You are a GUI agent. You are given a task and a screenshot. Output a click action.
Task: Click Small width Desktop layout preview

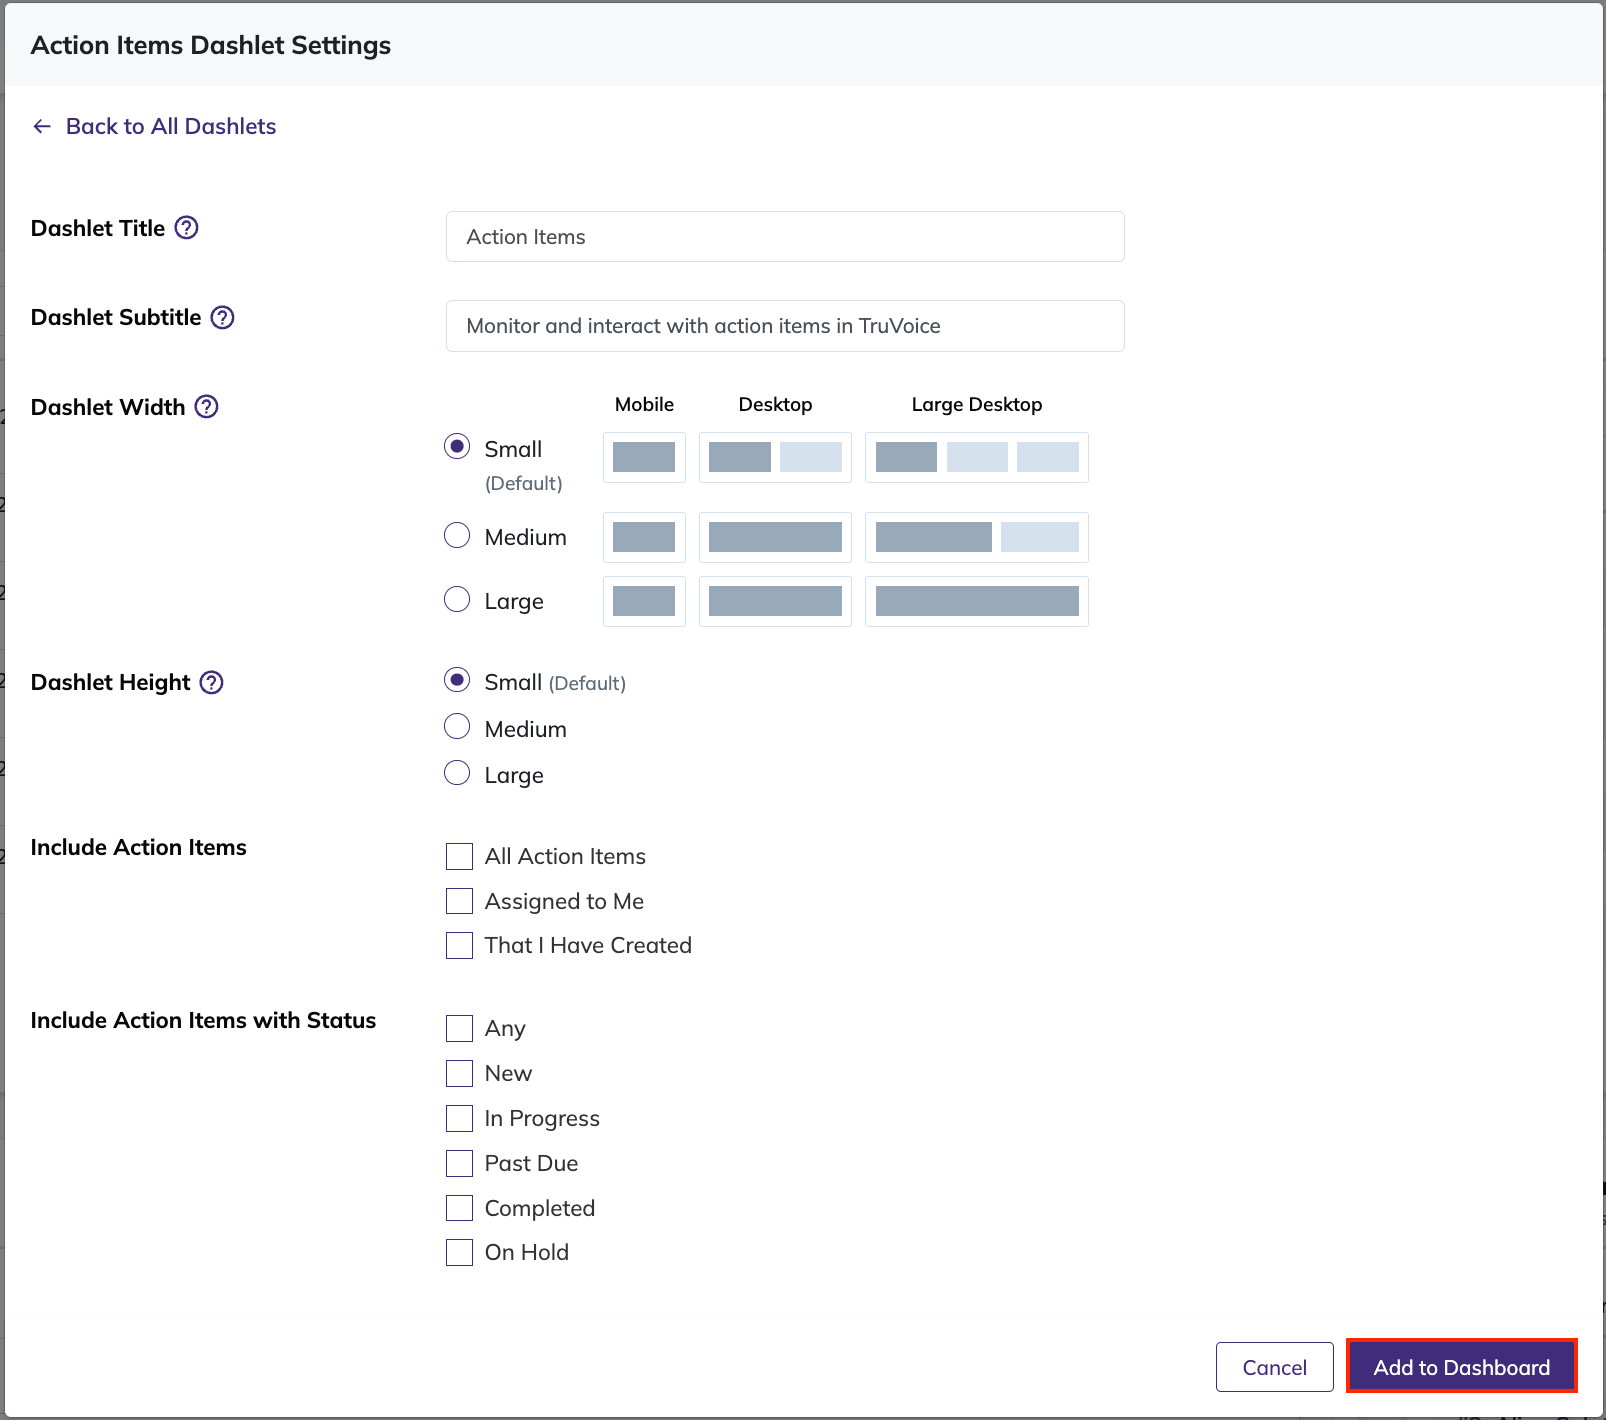pyautogui.click(x=775, y=457)
